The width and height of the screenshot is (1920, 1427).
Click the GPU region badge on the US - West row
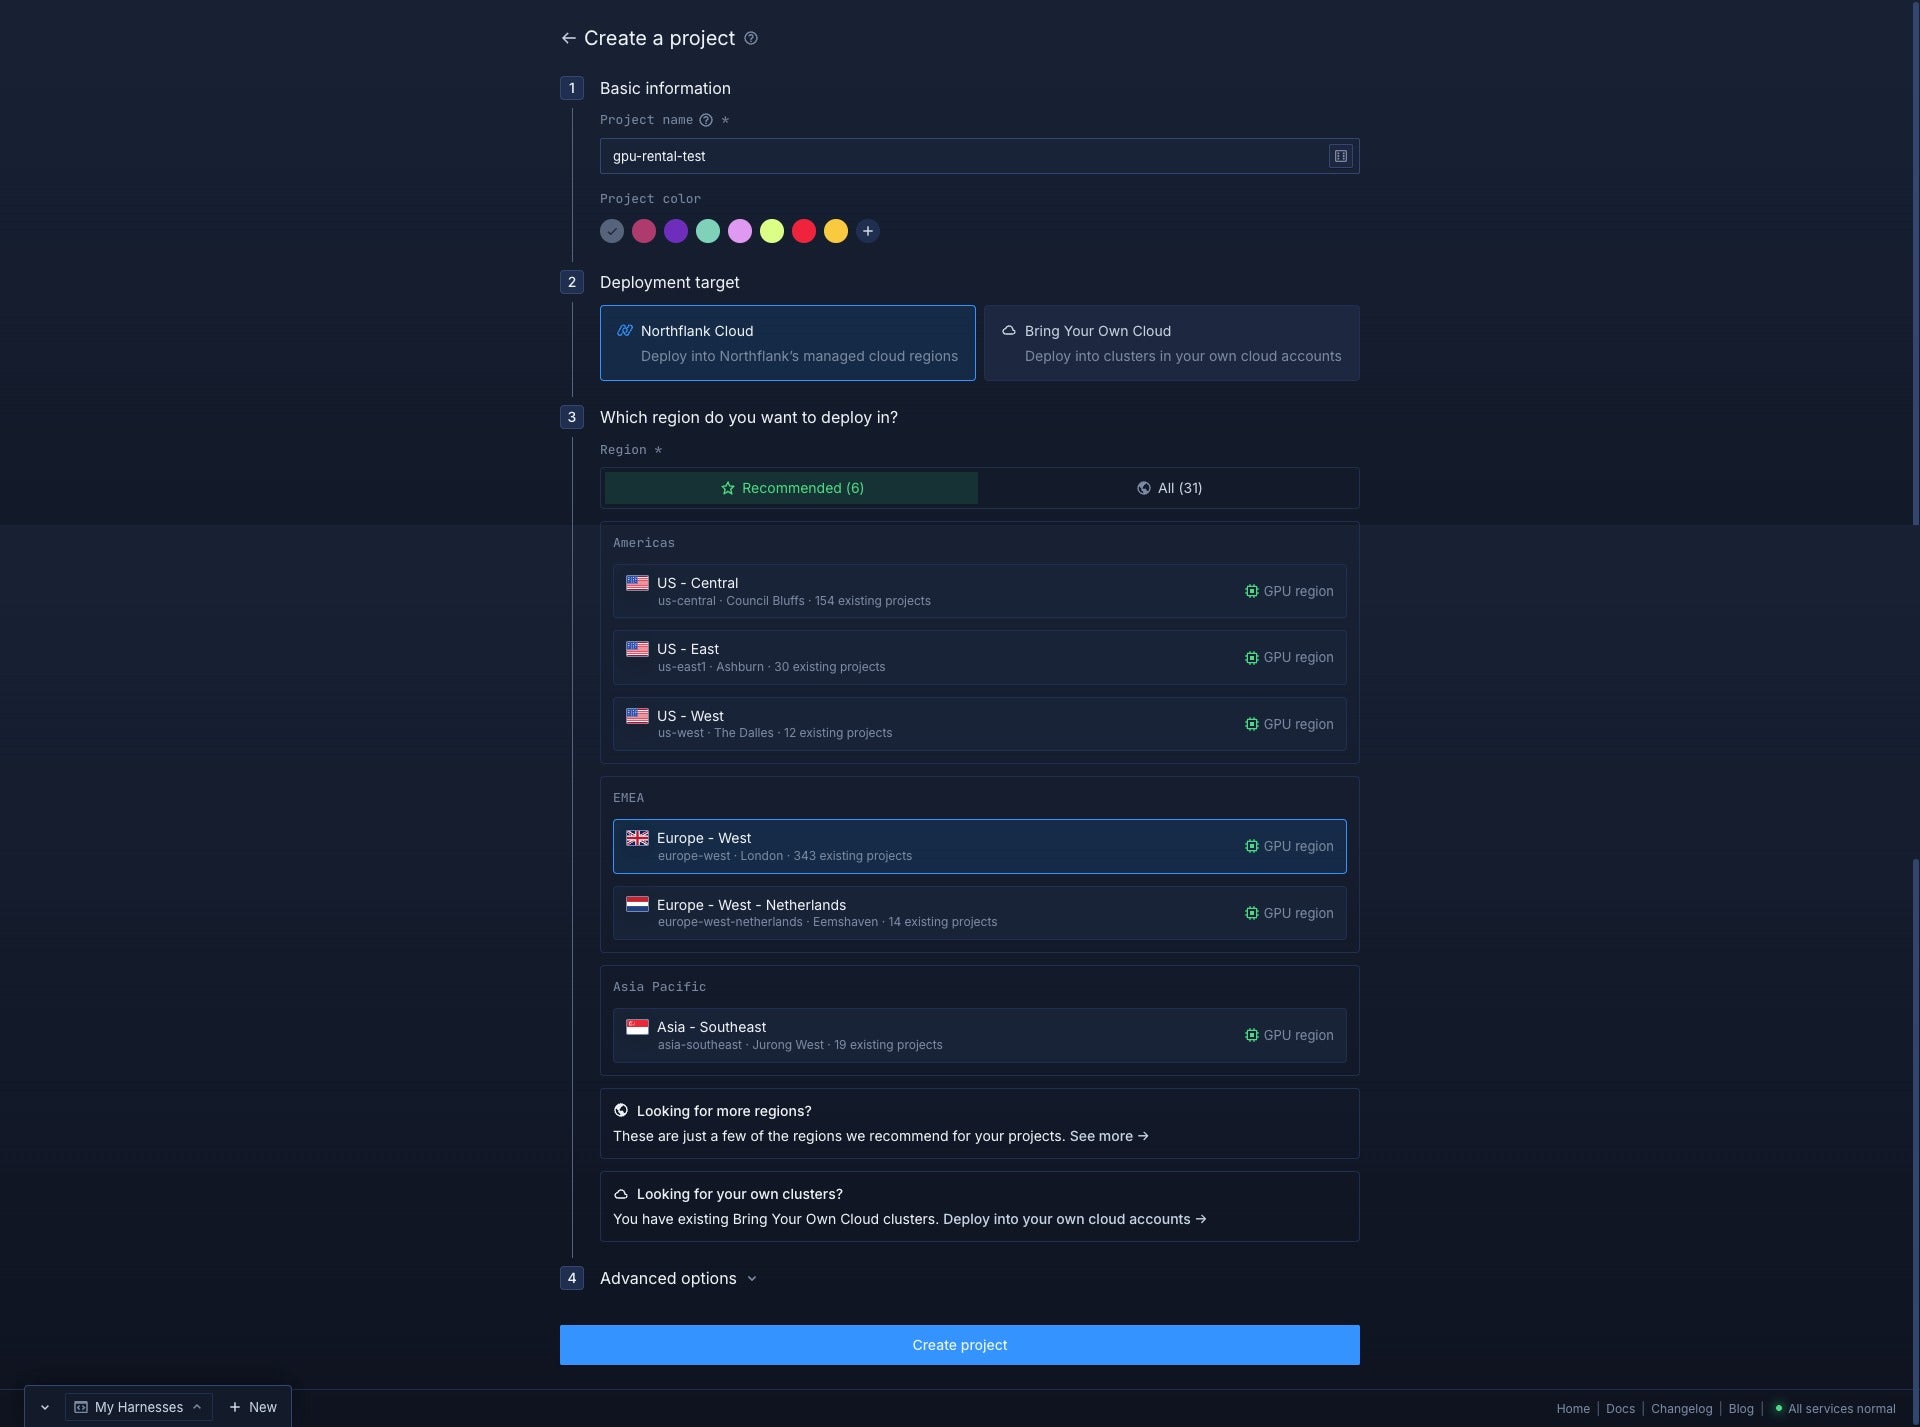click(x=1289, y=724)
